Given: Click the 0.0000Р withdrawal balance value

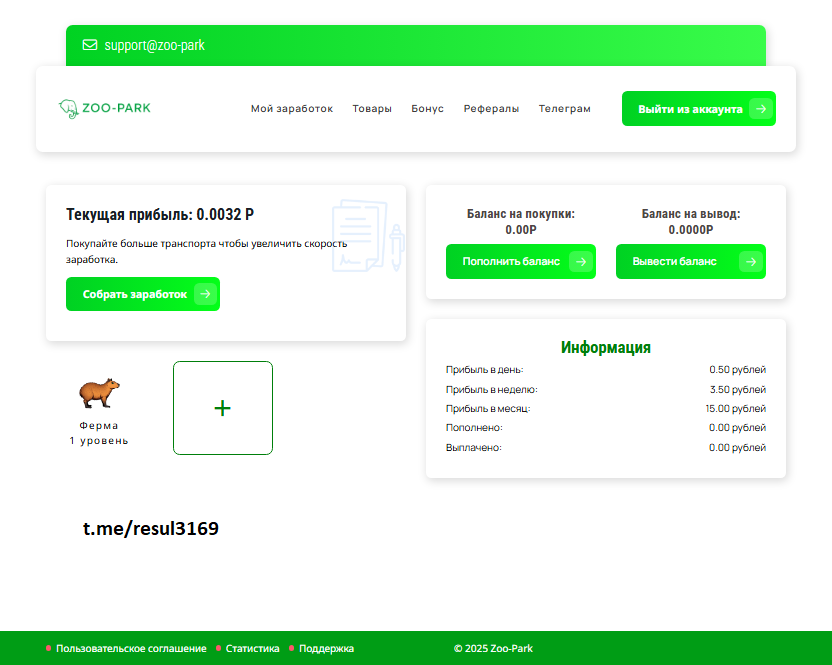Looking at the screenshot, I should [x=691, y=230].
